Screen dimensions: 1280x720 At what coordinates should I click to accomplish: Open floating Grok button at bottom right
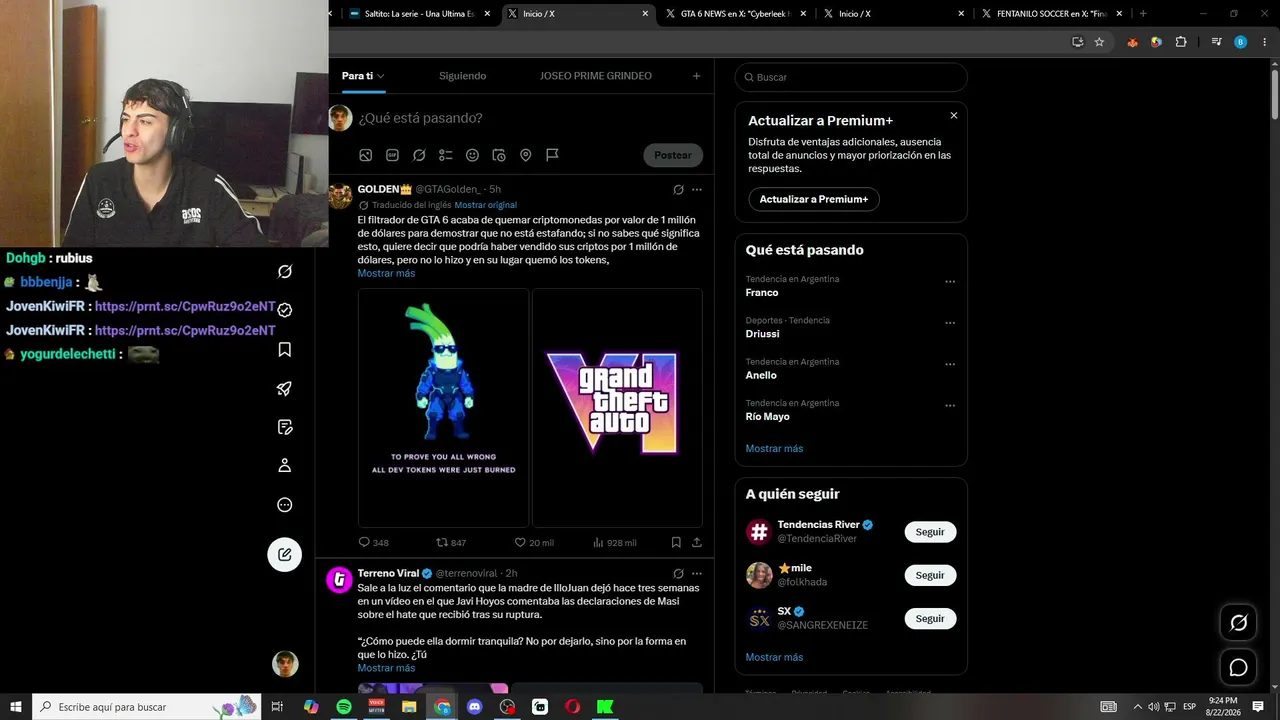(1238, 623)
